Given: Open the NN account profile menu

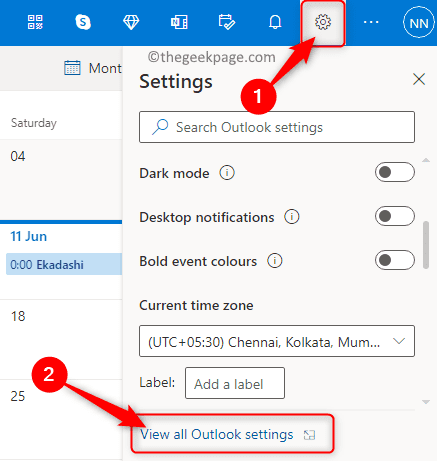Looking at the screenshot, I should 419,23.
